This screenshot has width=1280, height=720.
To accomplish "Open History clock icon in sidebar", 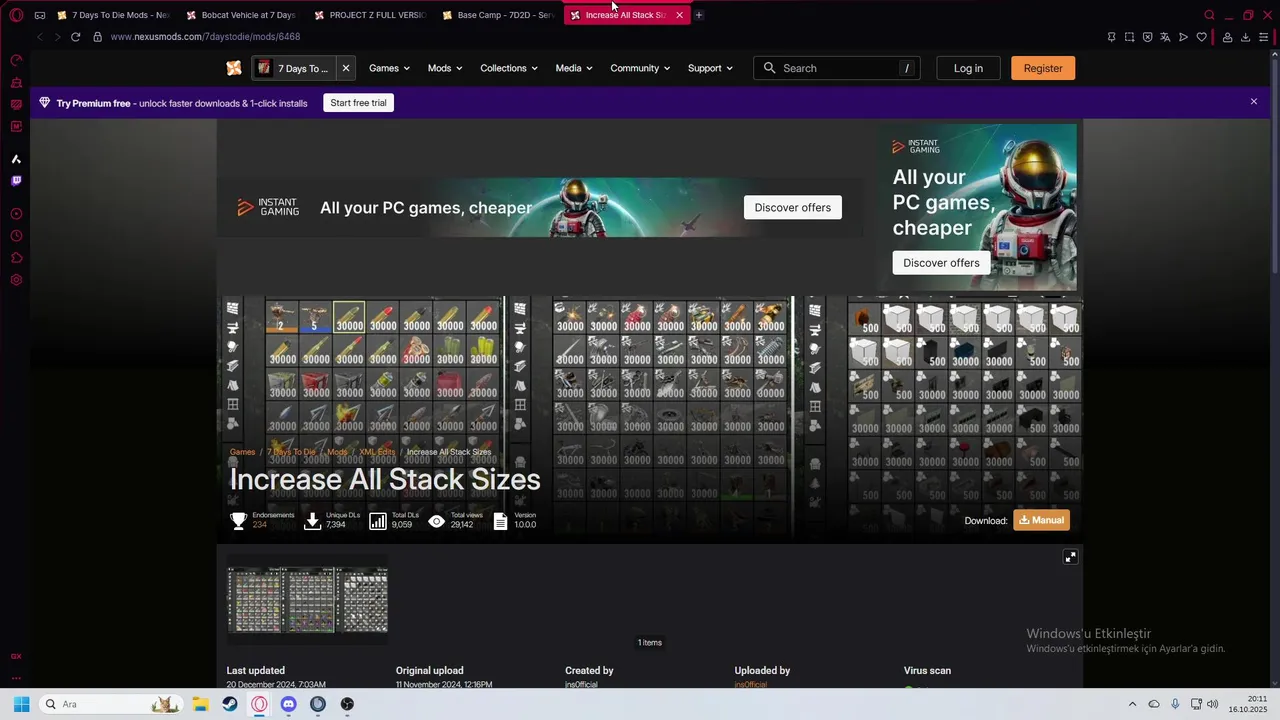I will point(16,236).
